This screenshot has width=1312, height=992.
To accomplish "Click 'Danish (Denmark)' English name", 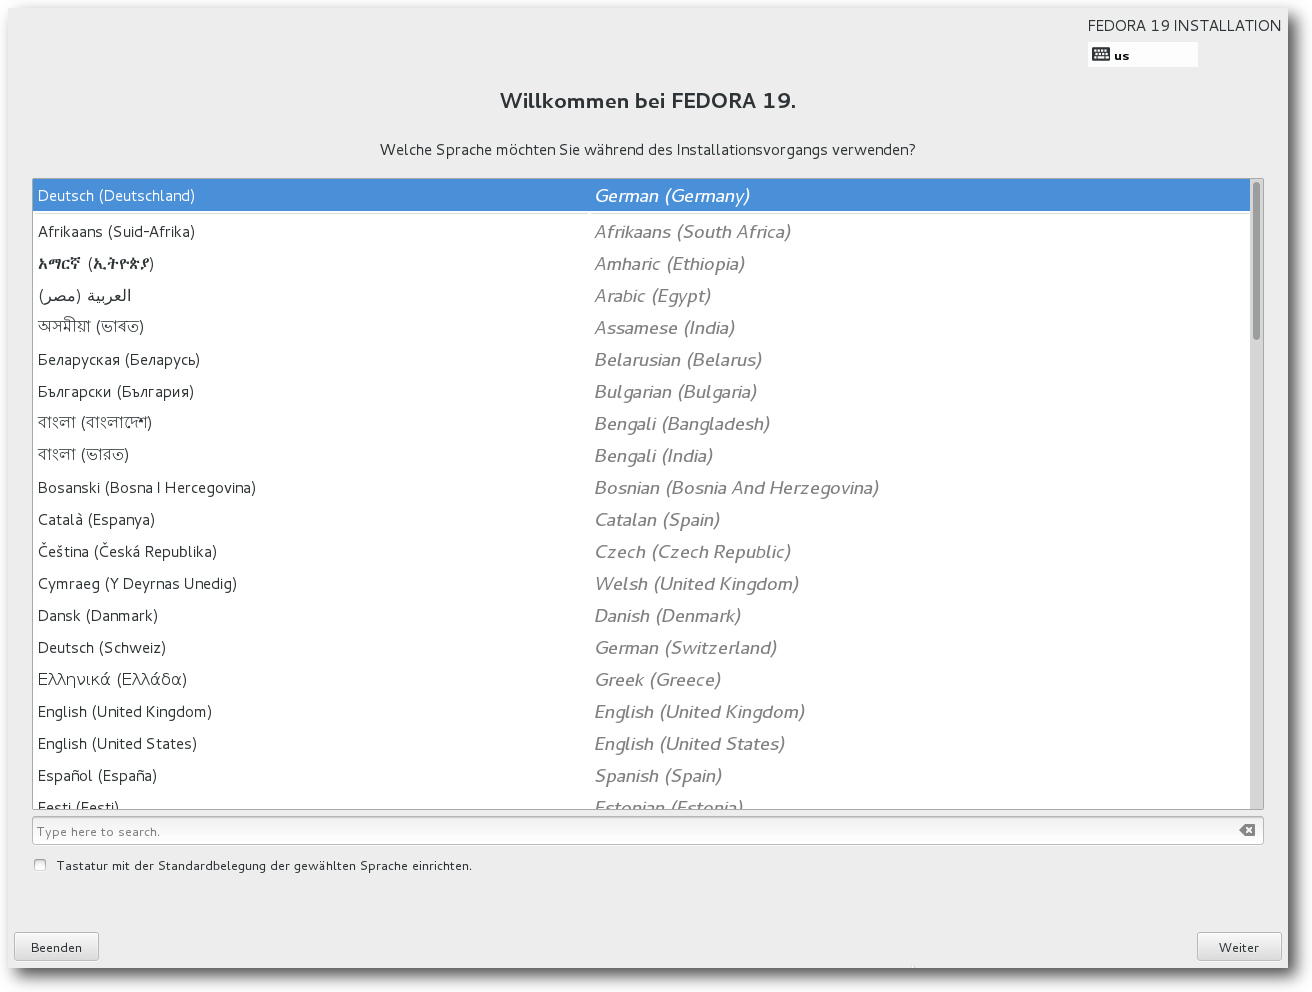I will click(x=668, y=616).
